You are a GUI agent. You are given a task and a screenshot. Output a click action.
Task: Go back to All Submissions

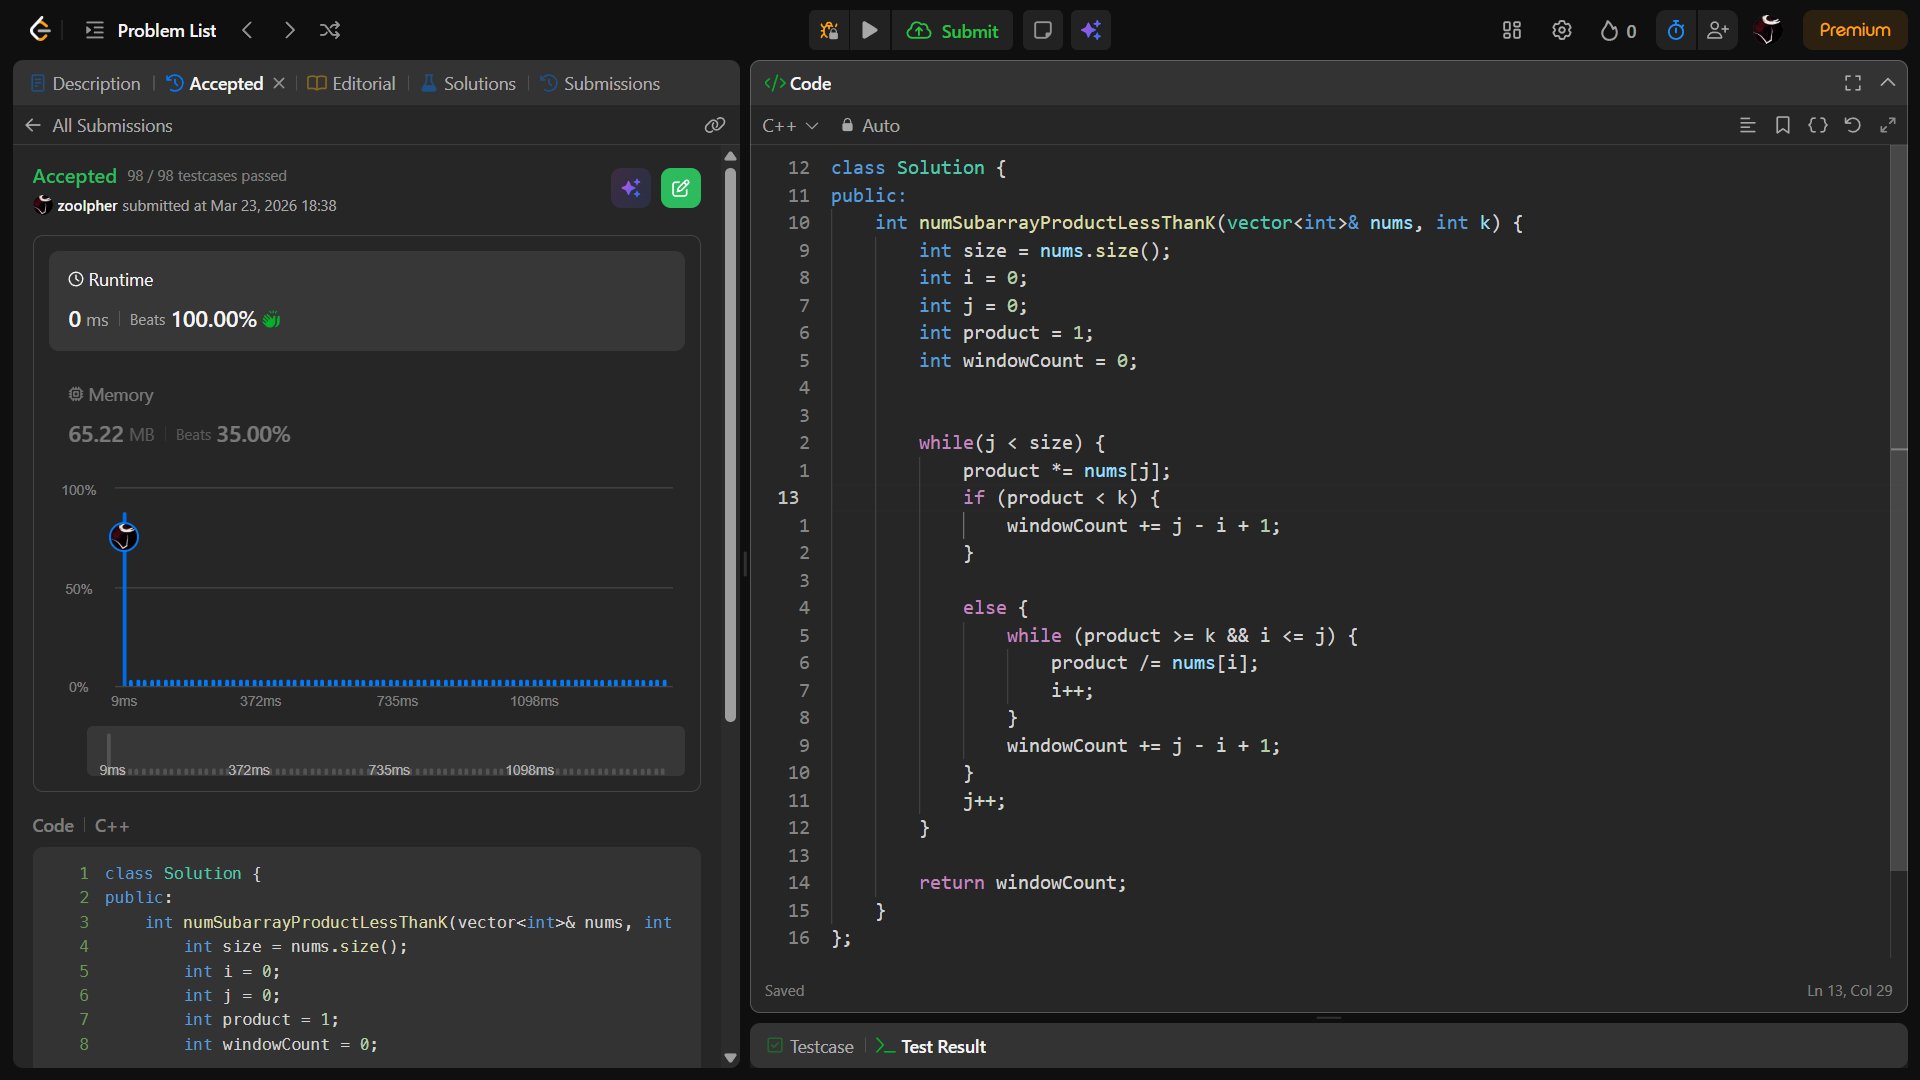(99, 125)
